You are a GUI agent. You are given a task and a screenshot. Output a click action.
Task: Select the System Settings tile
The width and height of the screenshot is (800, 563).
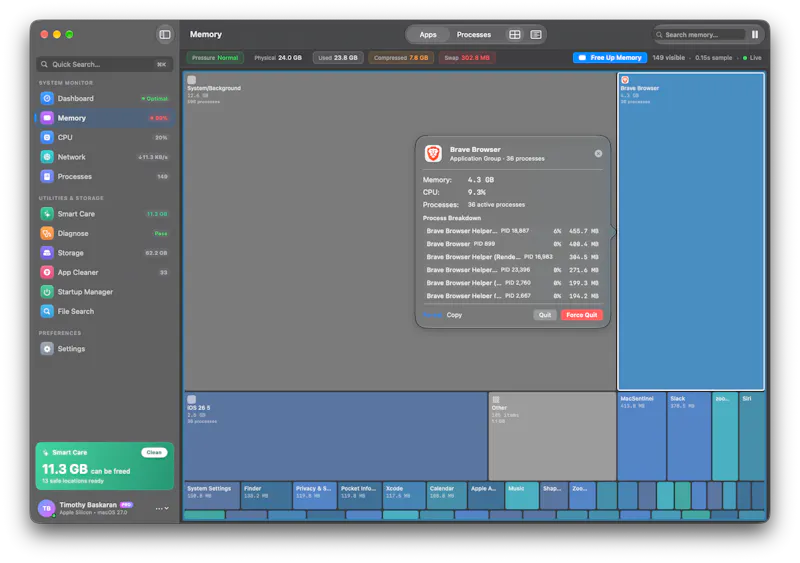point(212,495)
